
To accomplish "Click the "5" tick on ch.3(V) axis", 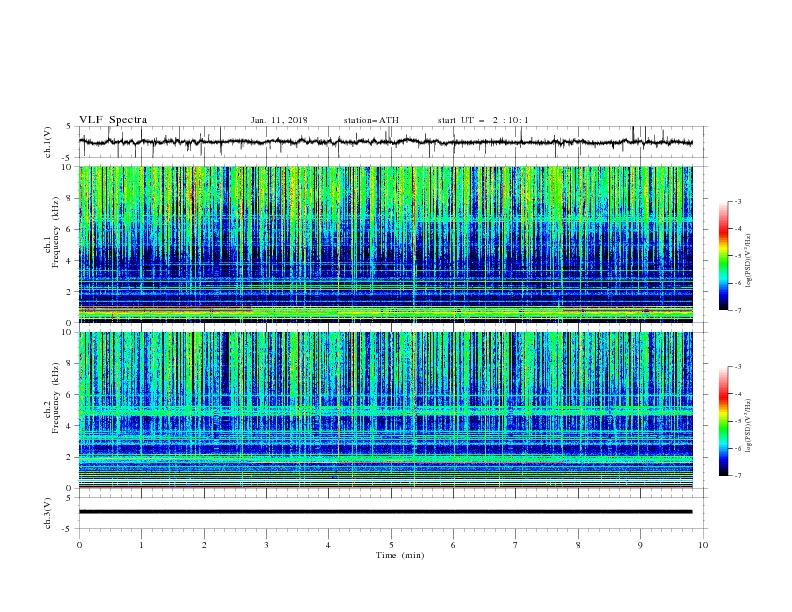I will [70, 497].
